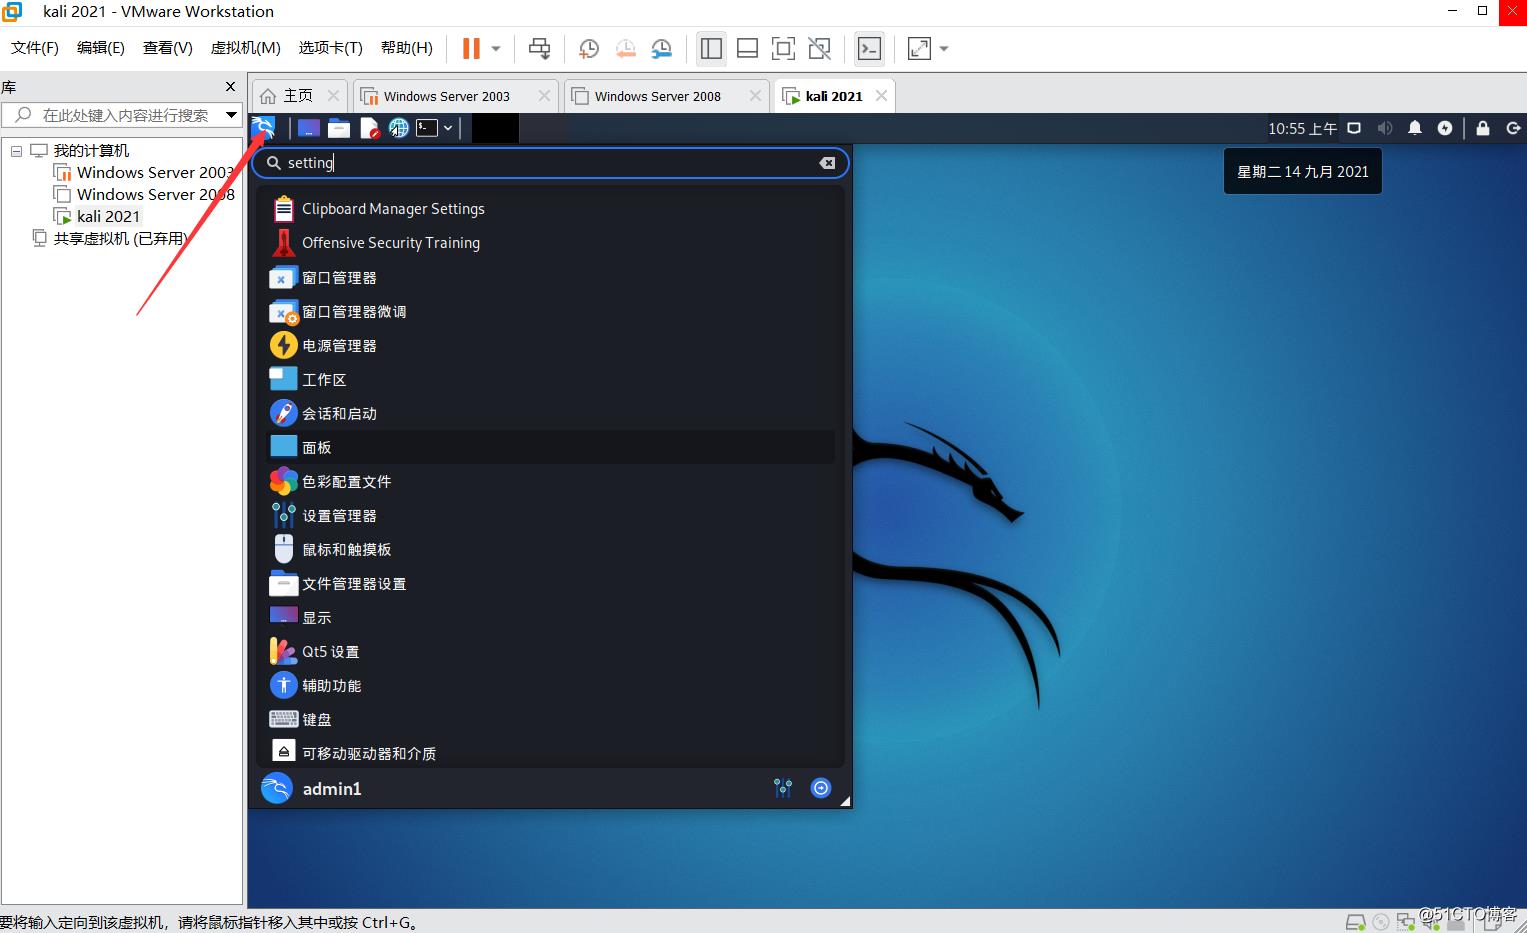Close the library panel
1527x933 pixels.
pyautogui.click(x=230, y=87)
